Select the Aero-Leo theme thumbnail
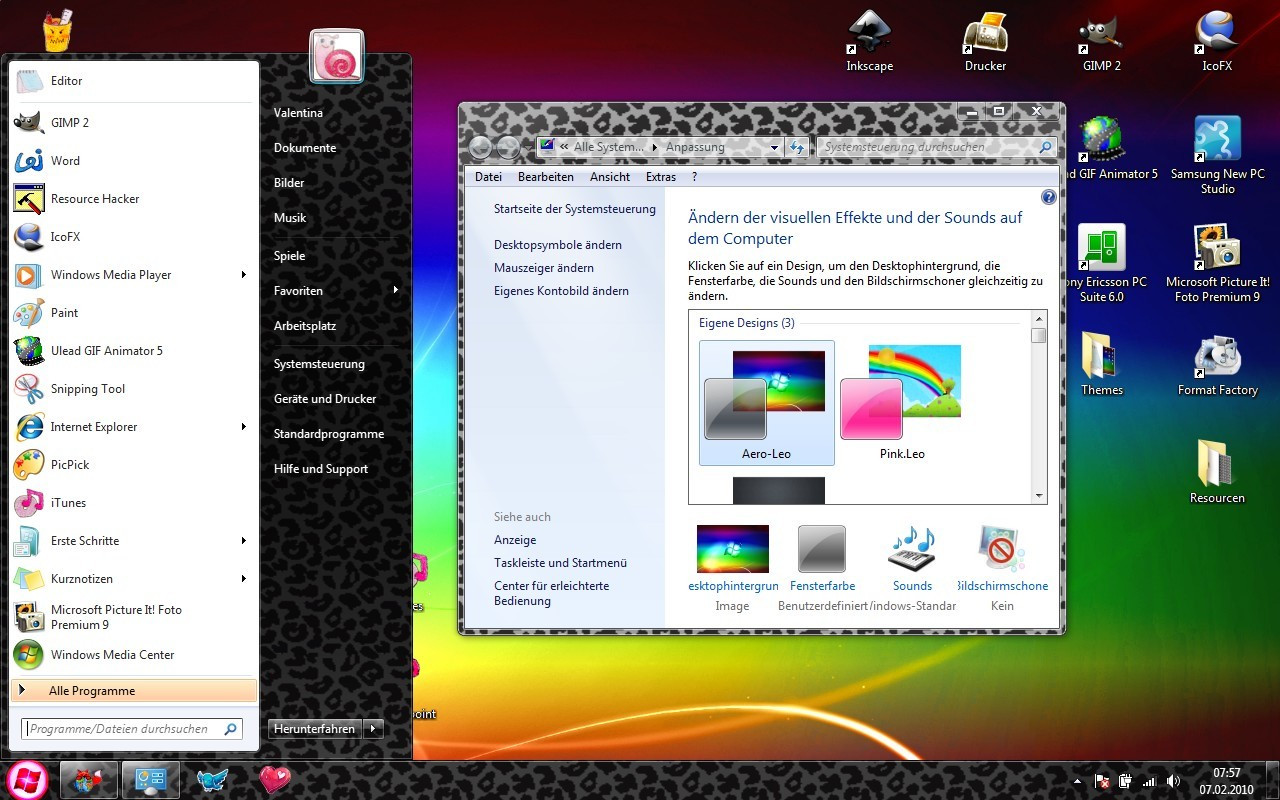Viewport: 1280px width, 800px height. [x=767, y=403]
